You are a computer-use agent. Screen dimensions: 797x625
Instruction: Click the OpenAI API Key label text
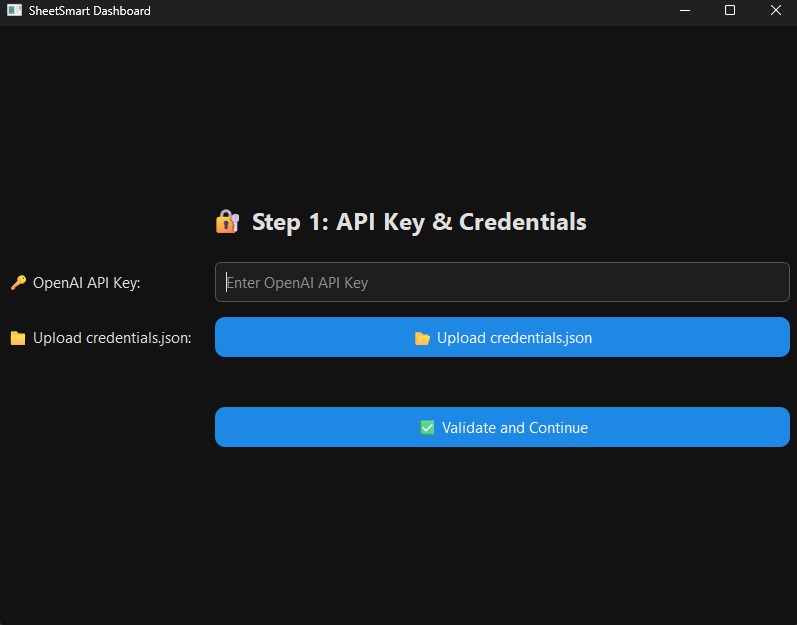[86, 283]
